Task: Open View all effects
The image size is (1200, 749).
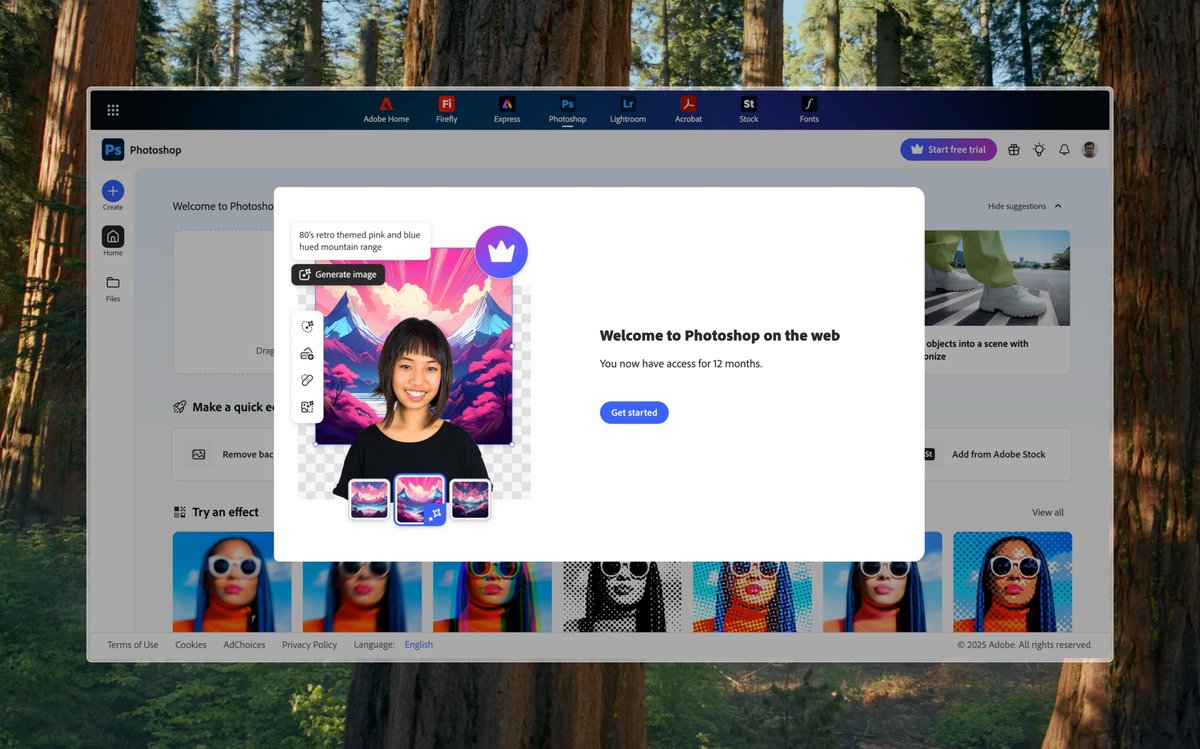Action: [1047, 512]
